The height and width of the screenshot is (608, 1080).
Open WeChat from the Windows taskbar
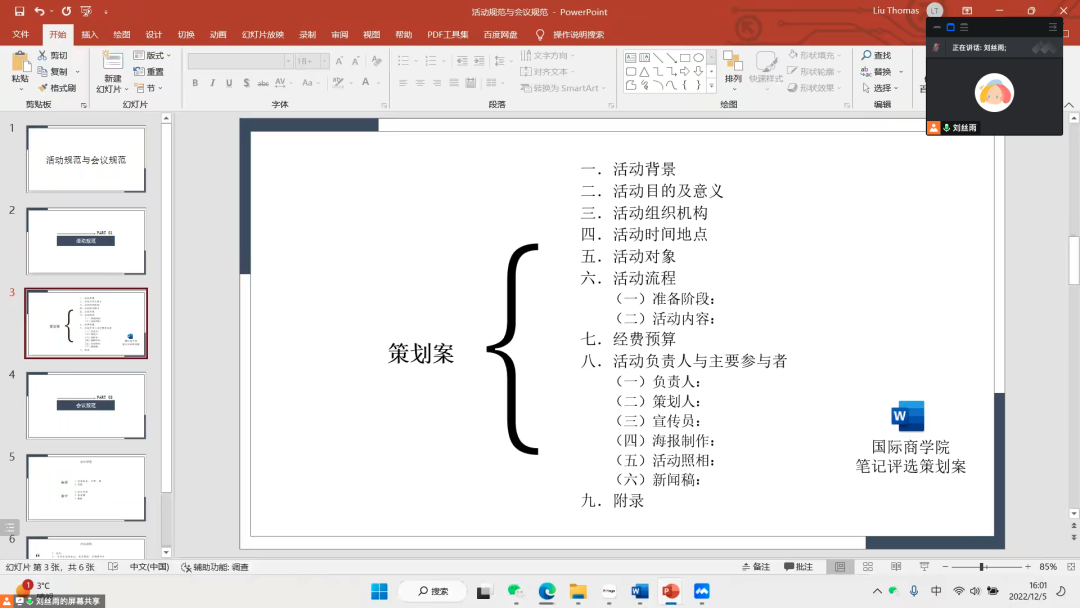[516, 591]
